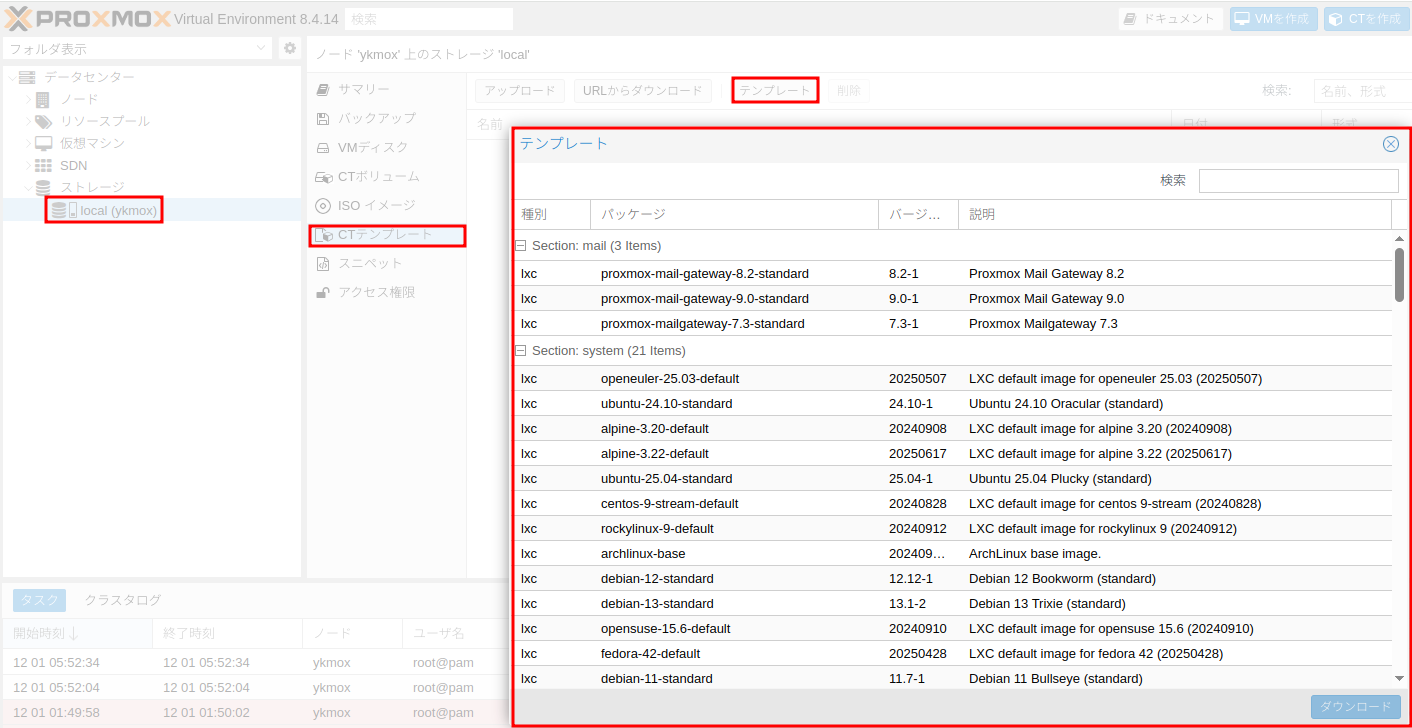The image size is (1412, 728).
Task: Collapse the データセンター tree node
Action: click(11, 77)
